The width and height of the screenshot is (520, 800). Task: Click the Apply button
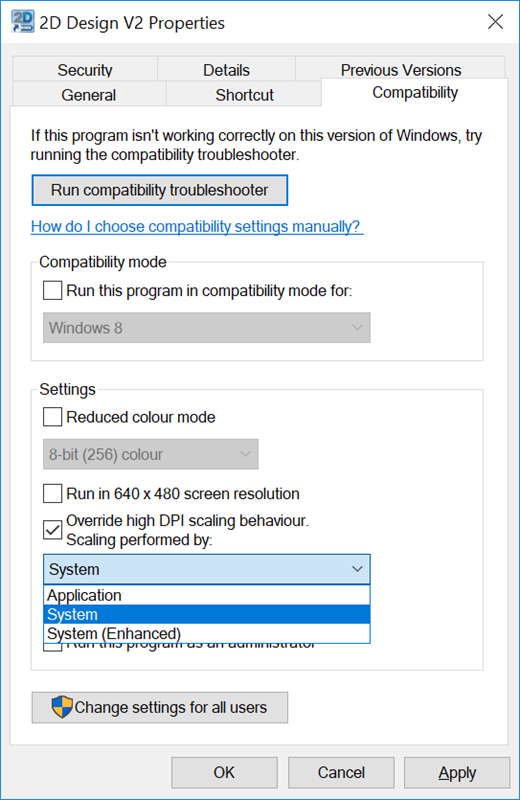[x=457, y=772]
